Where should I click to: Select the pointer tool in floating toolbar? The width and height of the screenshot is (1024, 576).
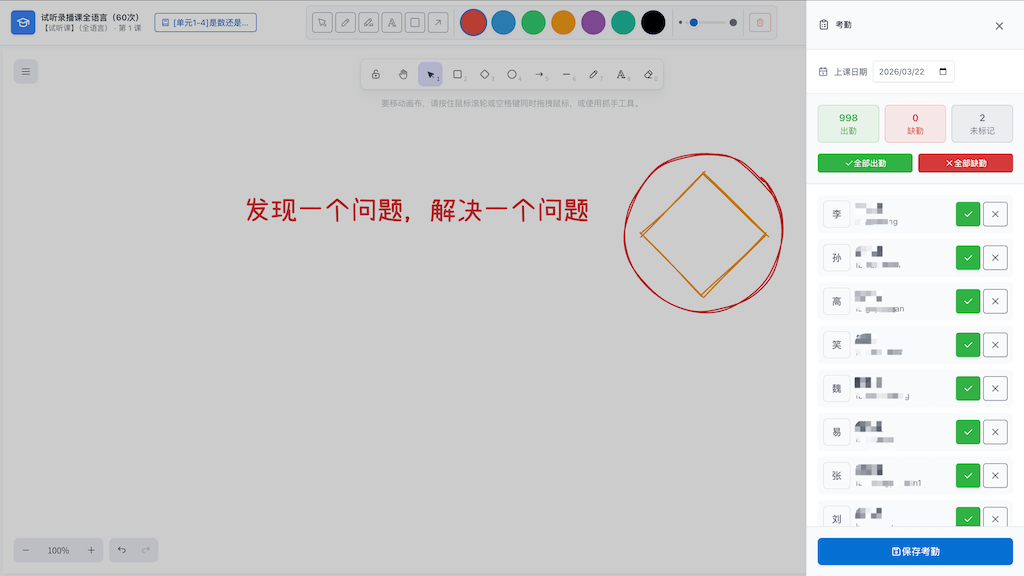point(430,74)
